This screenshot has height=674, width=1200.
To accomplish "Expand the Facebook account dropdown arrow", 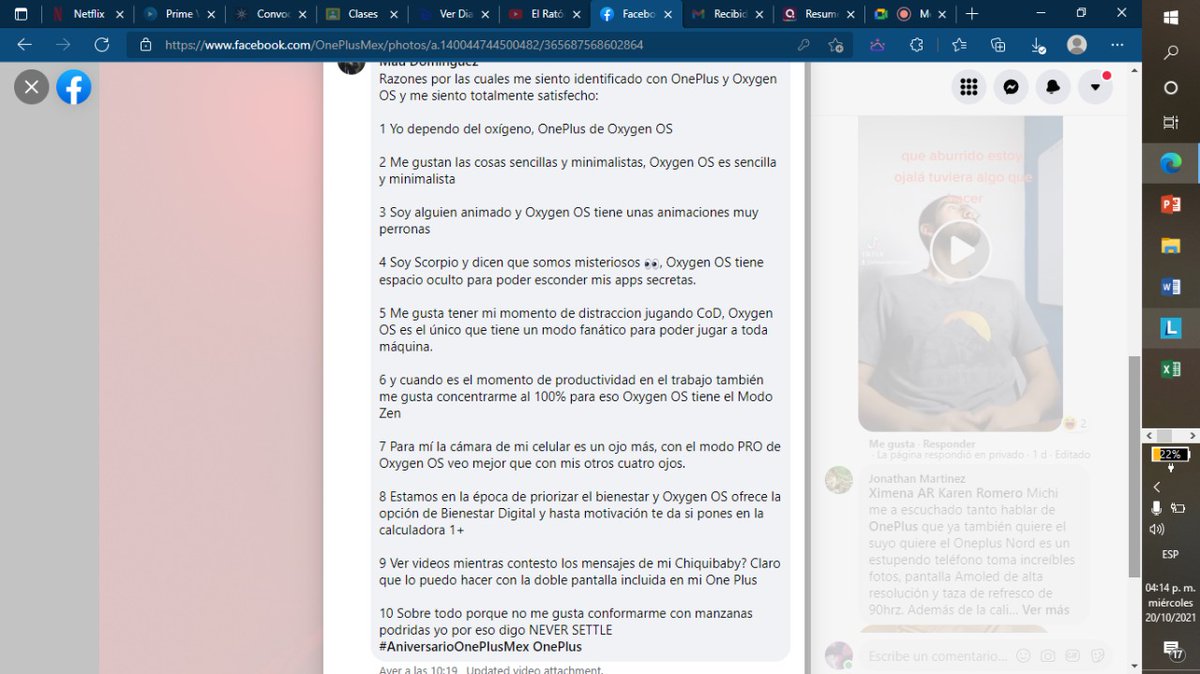I will click(x=1096, y=87).
